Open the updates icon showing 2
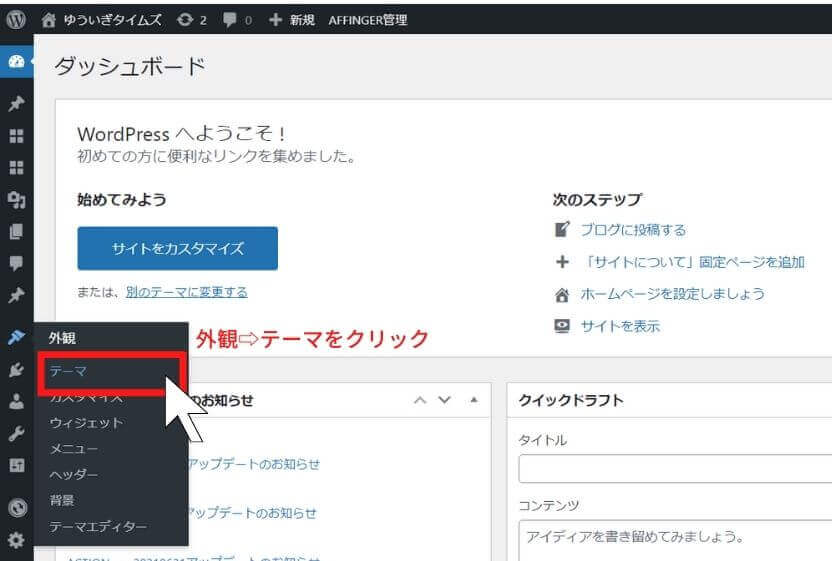832x561 pixels. (192, 20)
